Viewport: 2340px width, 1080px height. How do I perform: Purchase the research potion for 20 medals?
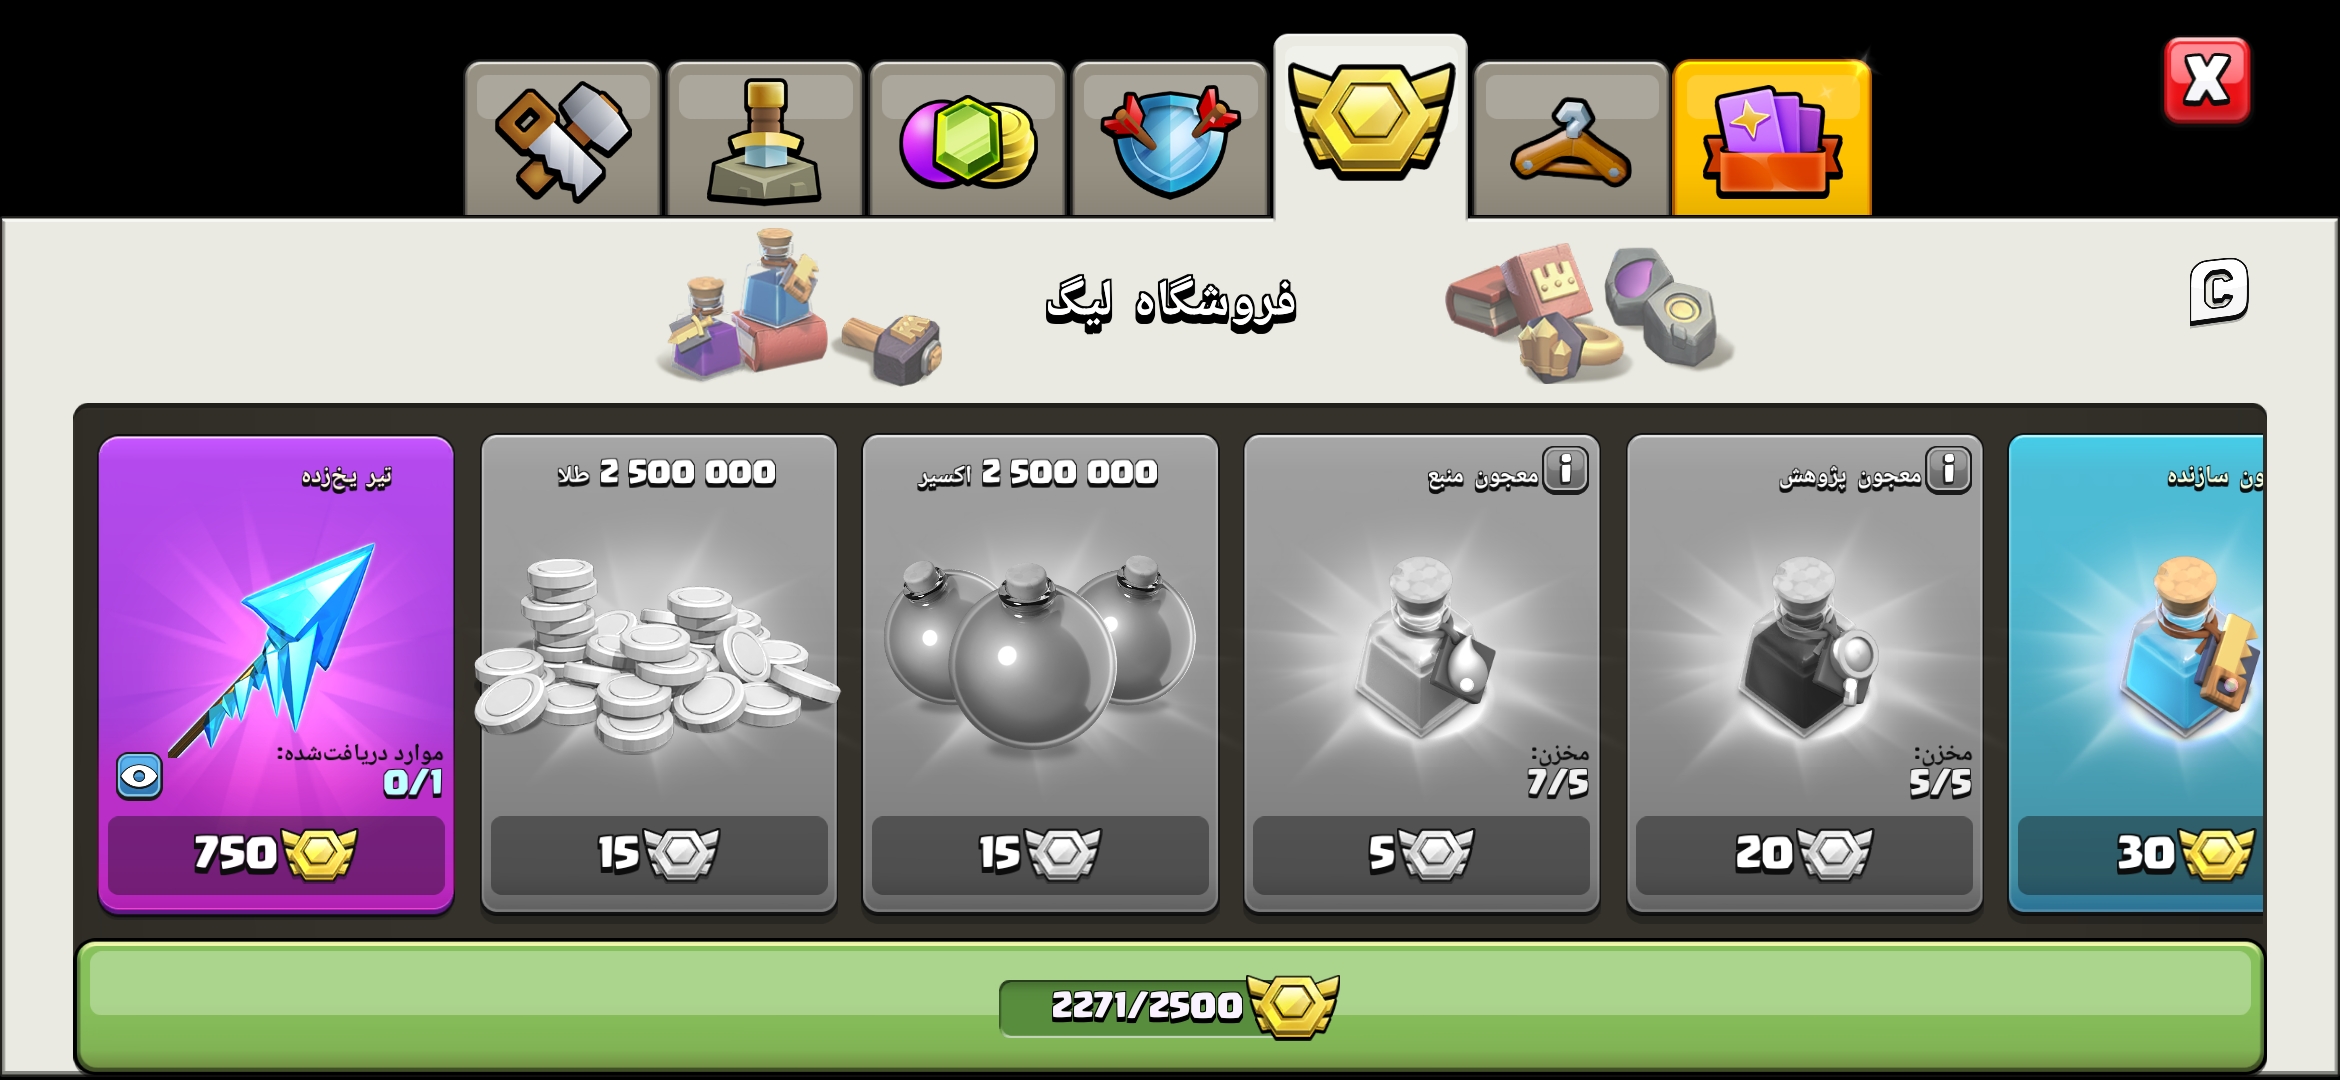1804,854
